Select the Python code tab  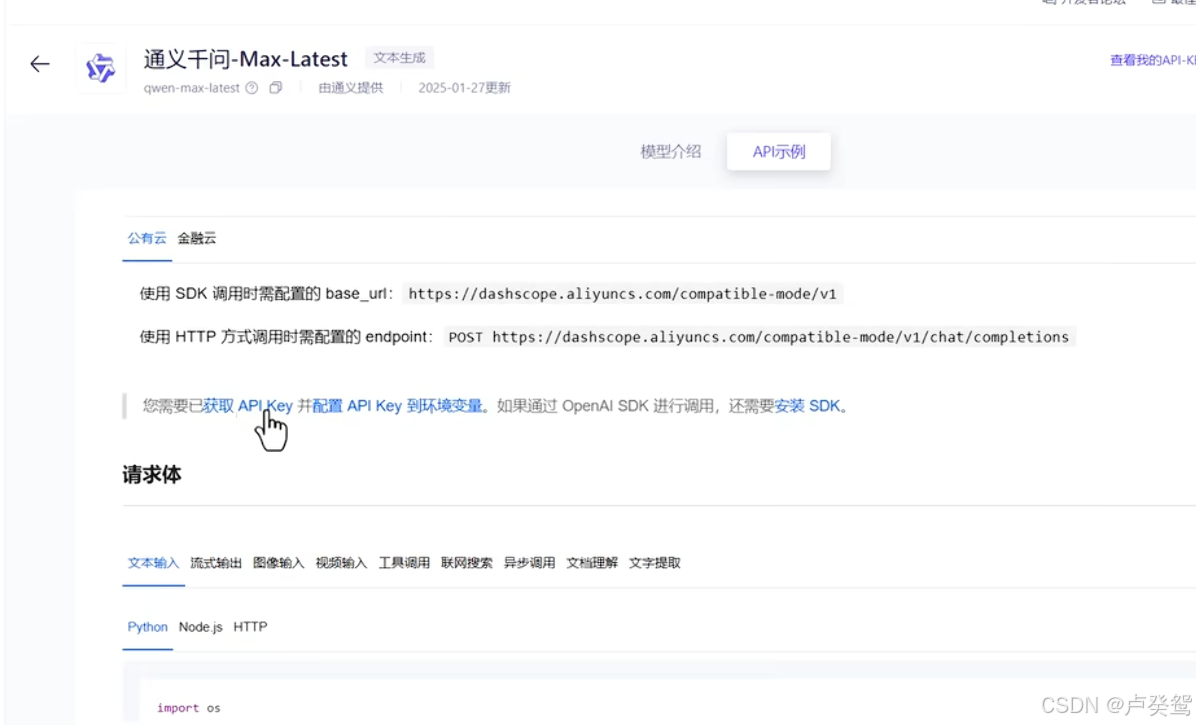coord(147,627)
